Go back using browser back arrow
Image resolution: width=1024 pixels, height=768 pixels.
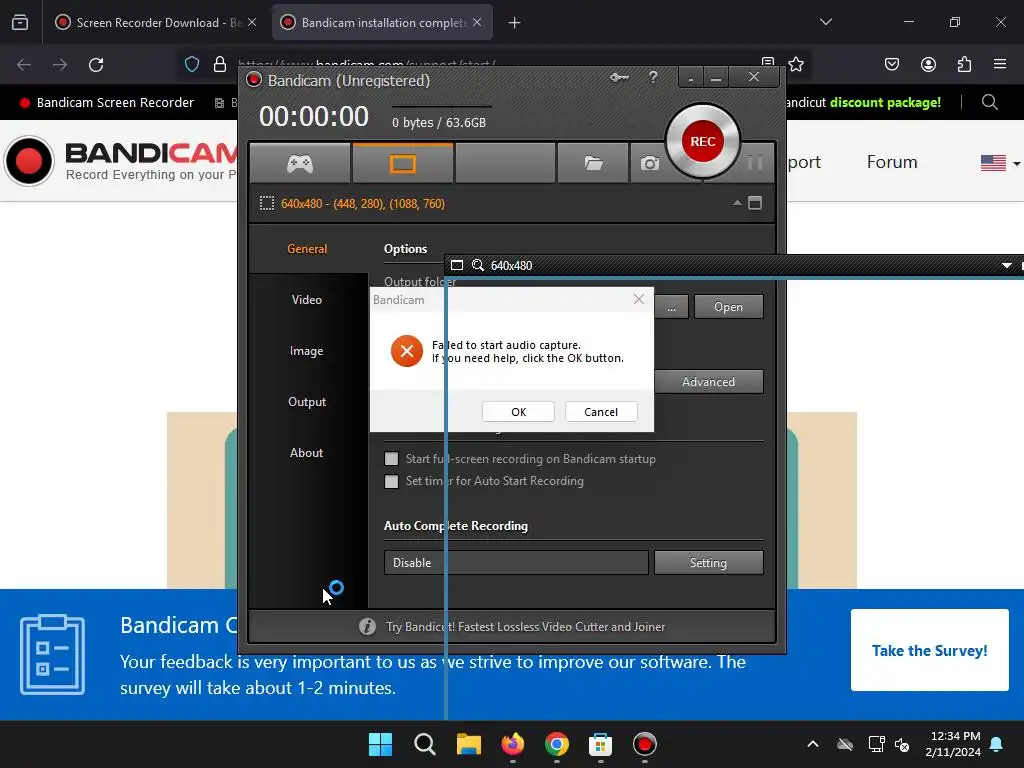pyautogui.click(x=24, y=65)
